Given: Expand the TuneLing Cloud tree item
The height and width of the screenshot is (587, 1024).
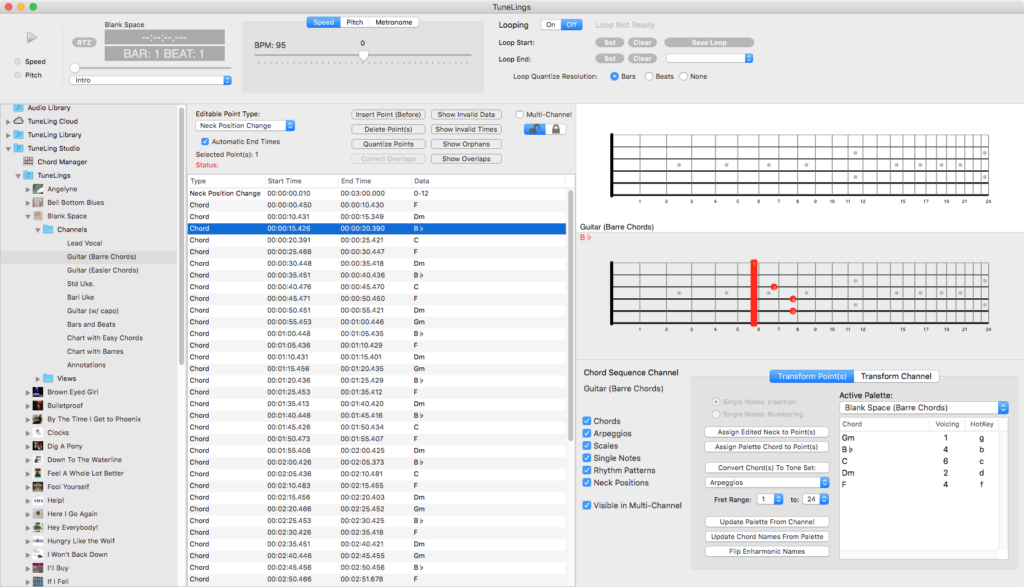Looking at the screenshot, I should click(x=8, y=121).
